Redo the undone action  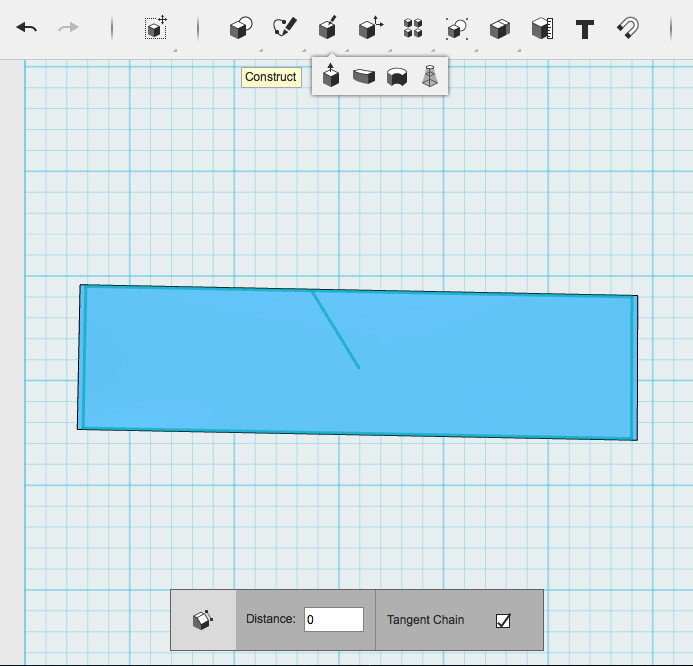click(69, 28)
